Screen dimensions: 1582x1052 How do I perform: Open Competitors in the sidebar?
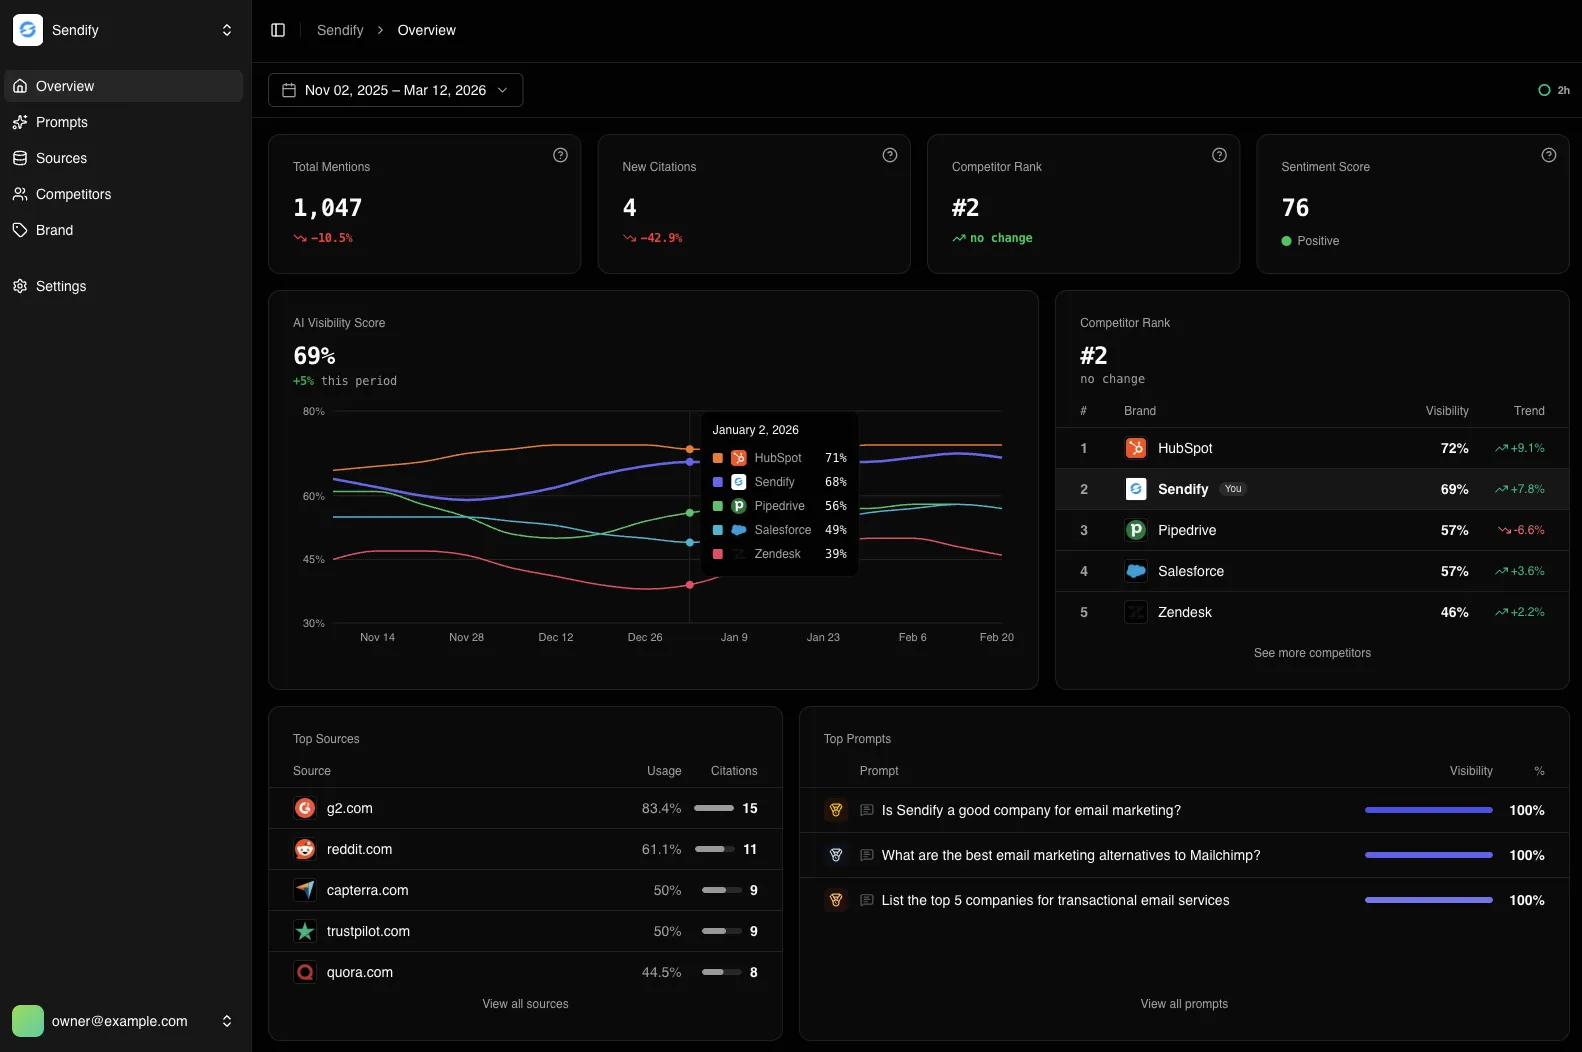[x=73, y=194]
